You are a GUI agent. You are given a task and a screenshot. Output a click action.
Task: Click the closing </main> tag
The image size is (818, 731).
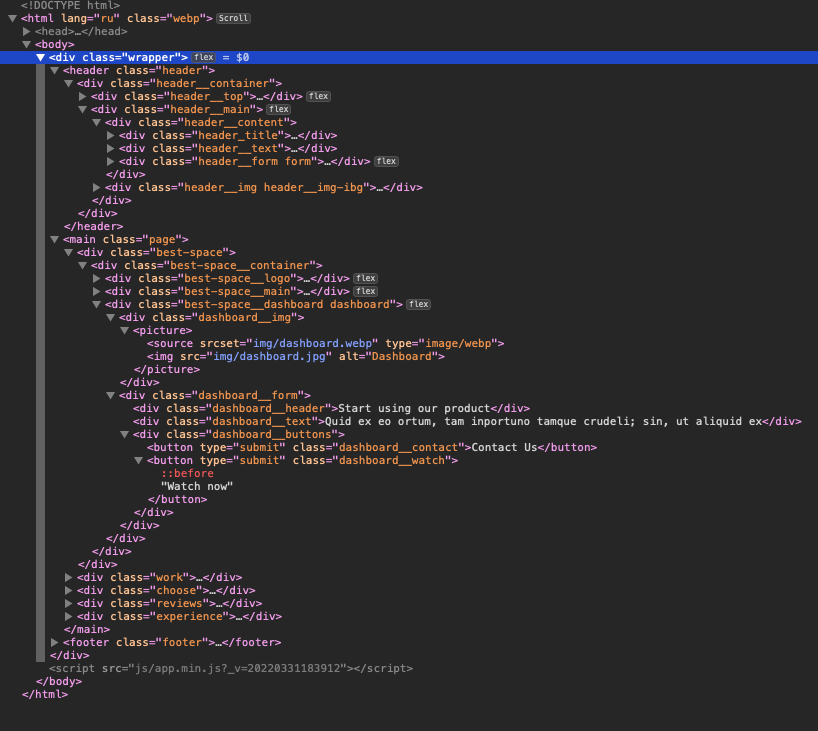pos(87,630)
